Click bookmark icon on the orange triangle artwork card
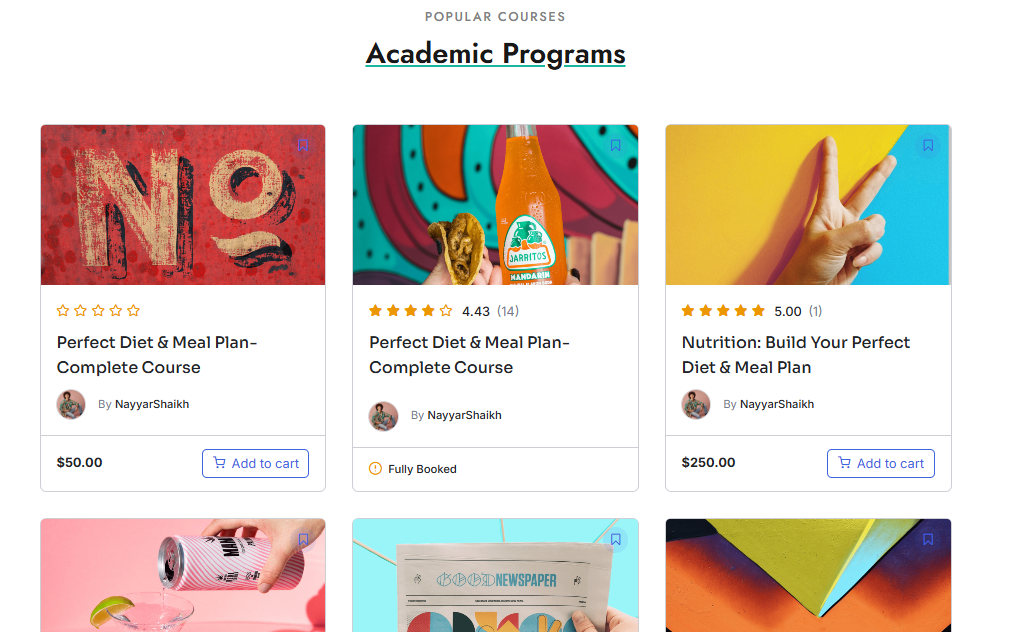1021x632 pixels. 928,539
